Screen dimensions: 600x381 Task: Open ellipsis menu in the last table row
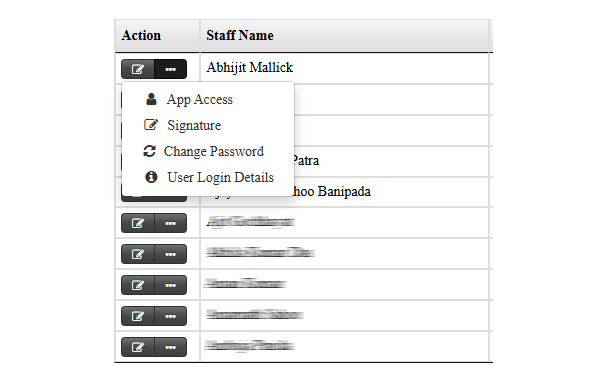(x=171, y=347)
